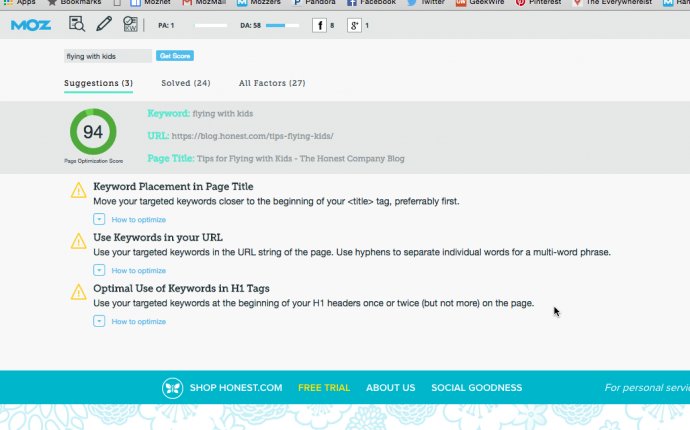
Task: Open How to optimize link under Page Title
Action: tap(139, 220)
